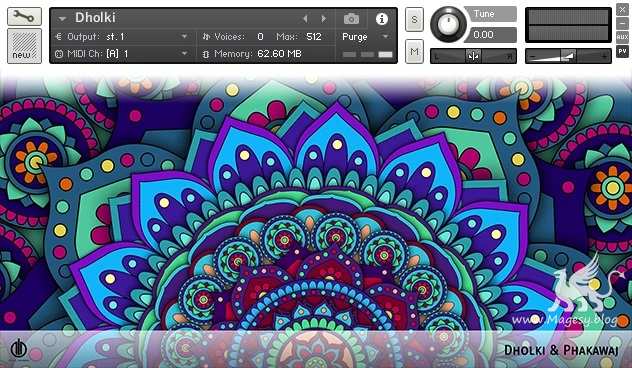Toggle the AUX sends button
632x368 pixels.
click(622, 37)
